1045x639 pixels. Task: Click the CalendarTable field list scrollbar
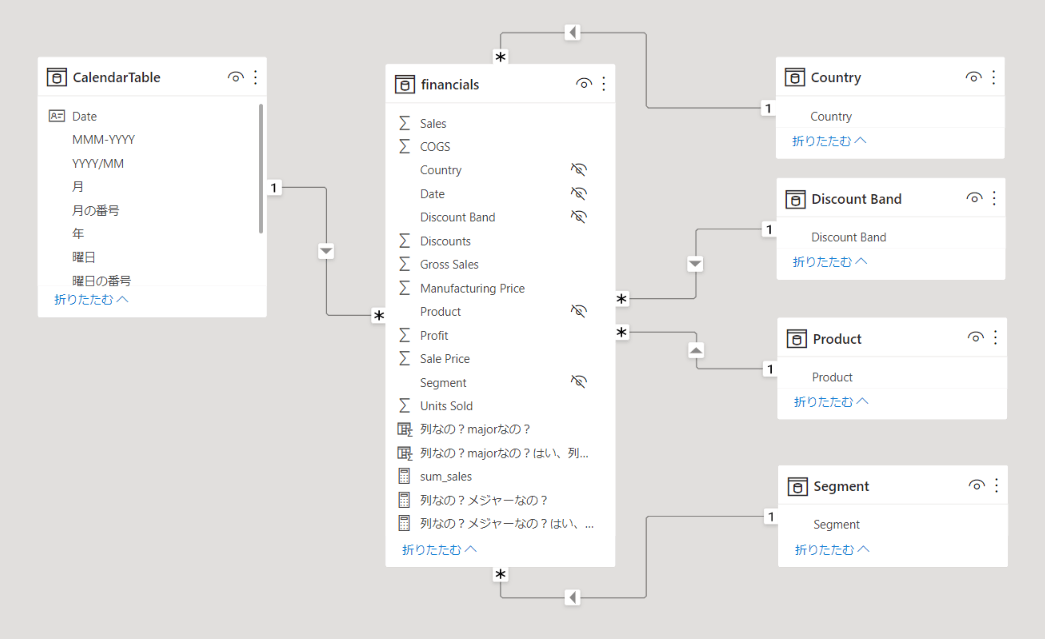261,169
